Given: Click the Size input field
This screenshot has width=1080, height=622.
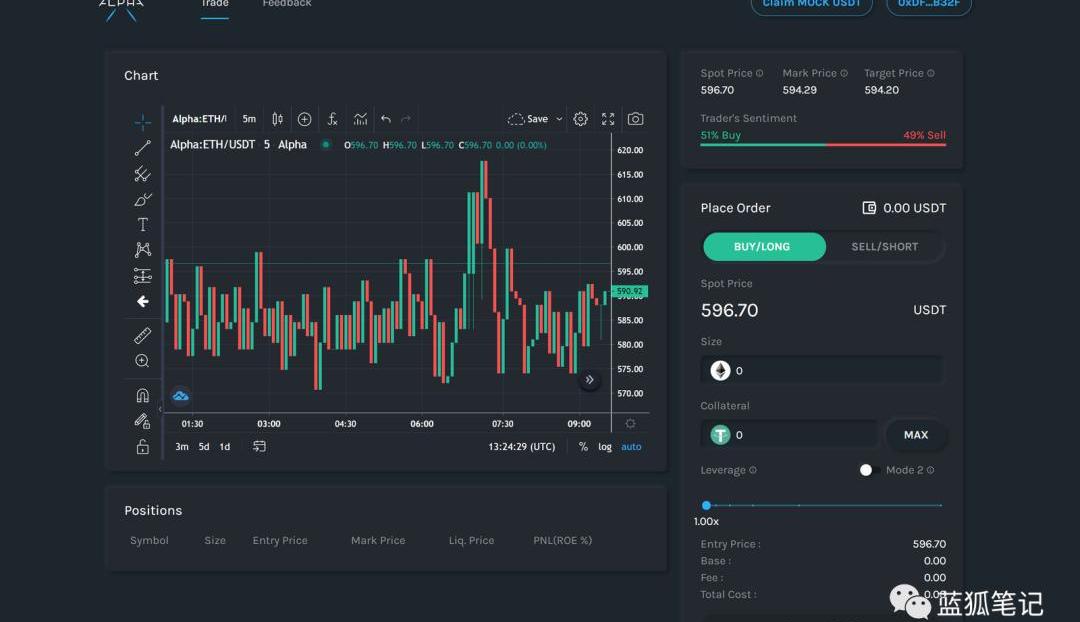Looking at the screenshot, I should coord(822,371).
